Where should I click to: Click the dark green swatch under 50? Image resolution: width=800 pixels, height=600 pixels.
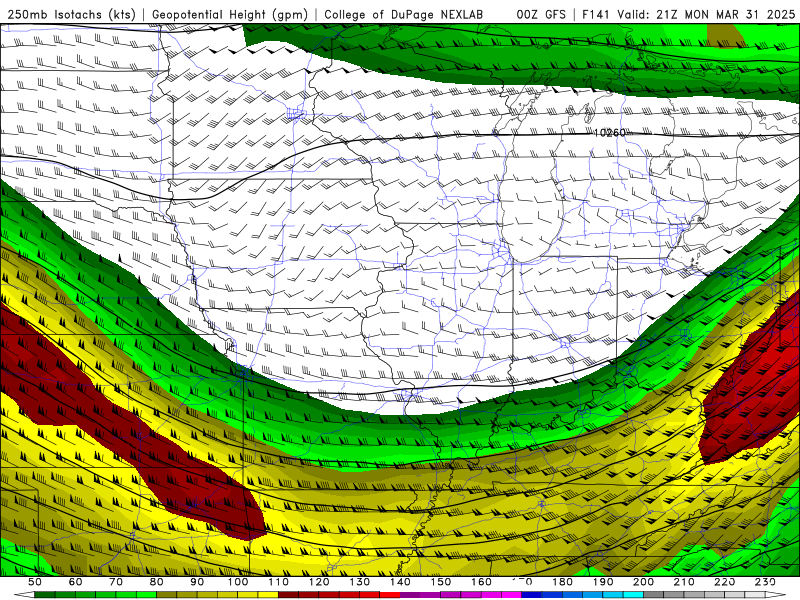point(45,595)
